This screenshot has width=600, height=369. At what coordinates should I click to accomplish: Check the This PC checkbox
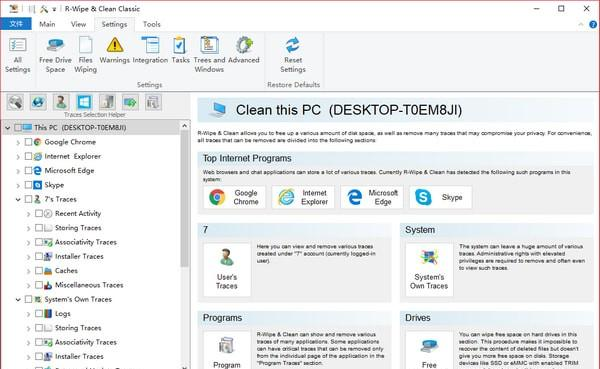(18, 127)
